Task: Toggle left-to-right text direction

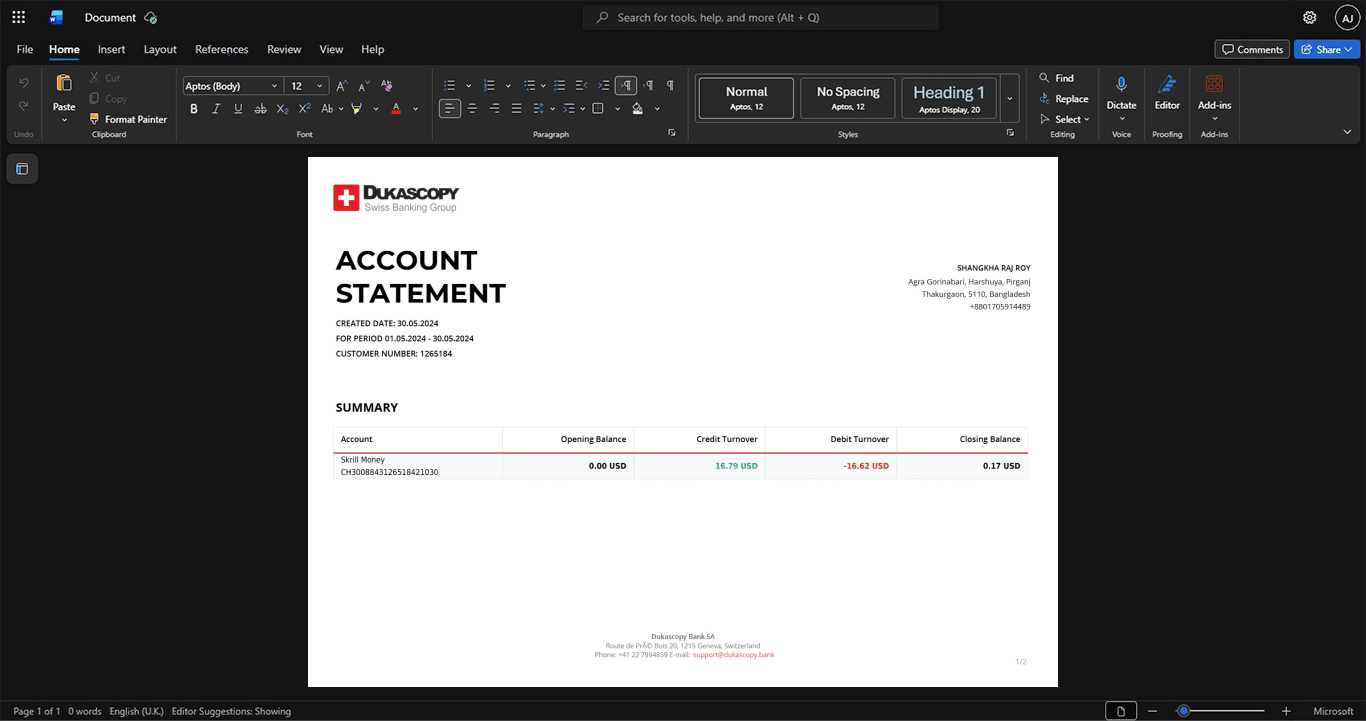Action: coord(626,86)
